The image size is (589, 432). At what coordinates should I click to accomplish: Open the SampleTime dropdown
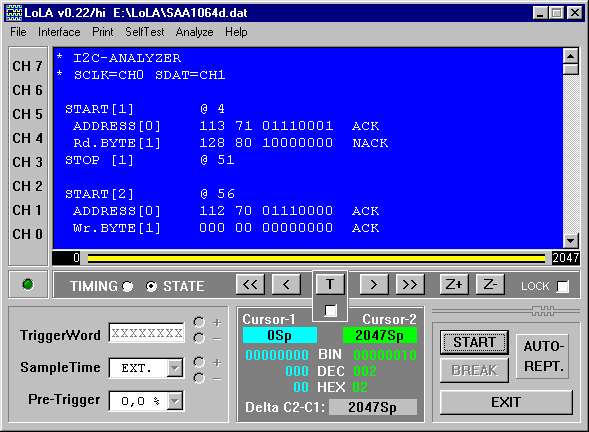pyautogui.click(x=175, y=368)
